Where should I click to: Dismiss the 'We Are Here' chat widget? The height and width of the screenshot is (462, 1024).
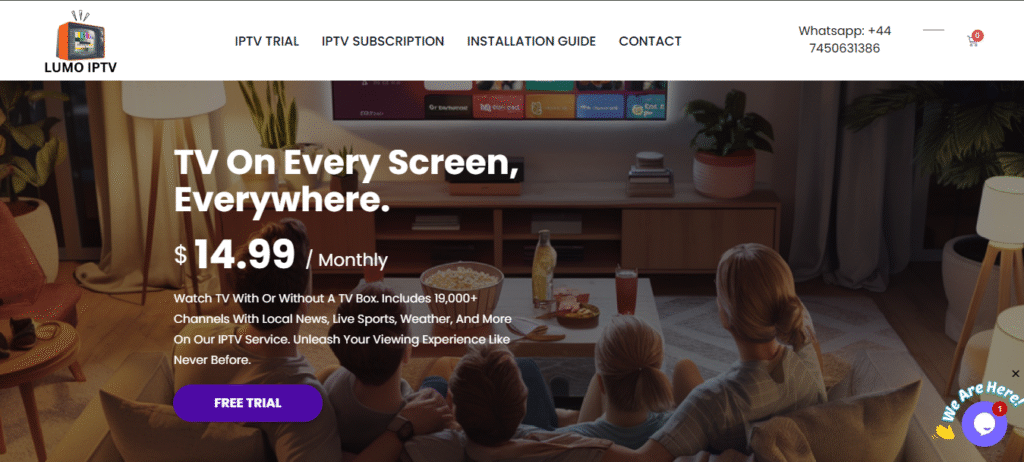pos(1015,374)
